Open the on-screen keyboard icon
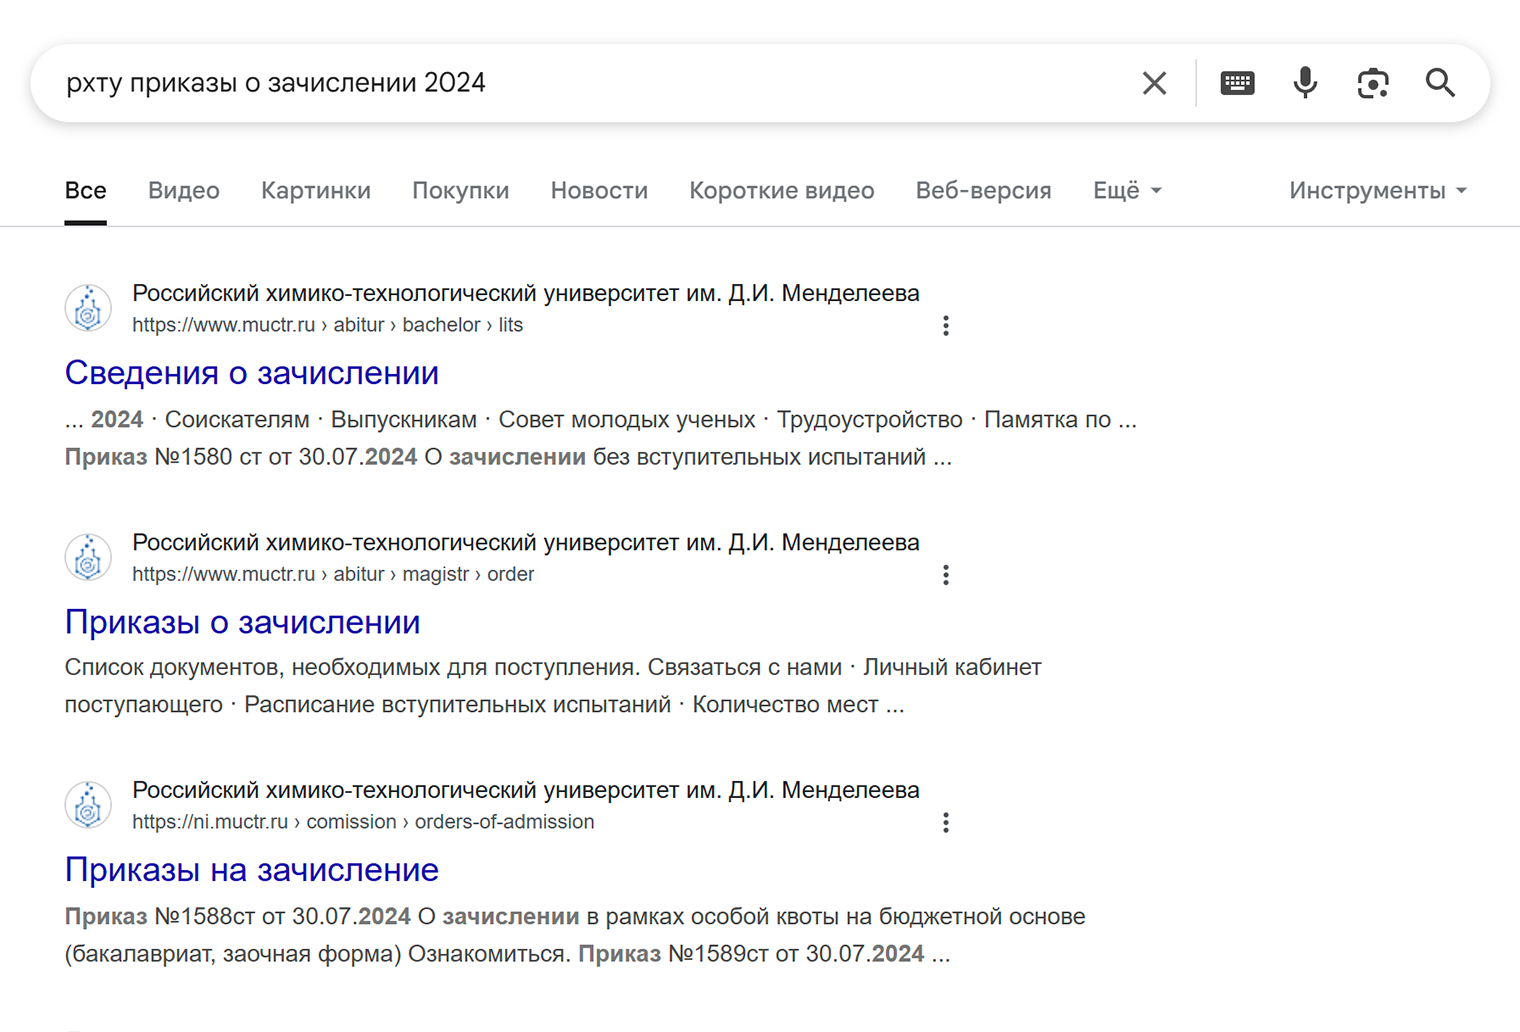1520x1032 pixels. click(x=1237, y=83)
